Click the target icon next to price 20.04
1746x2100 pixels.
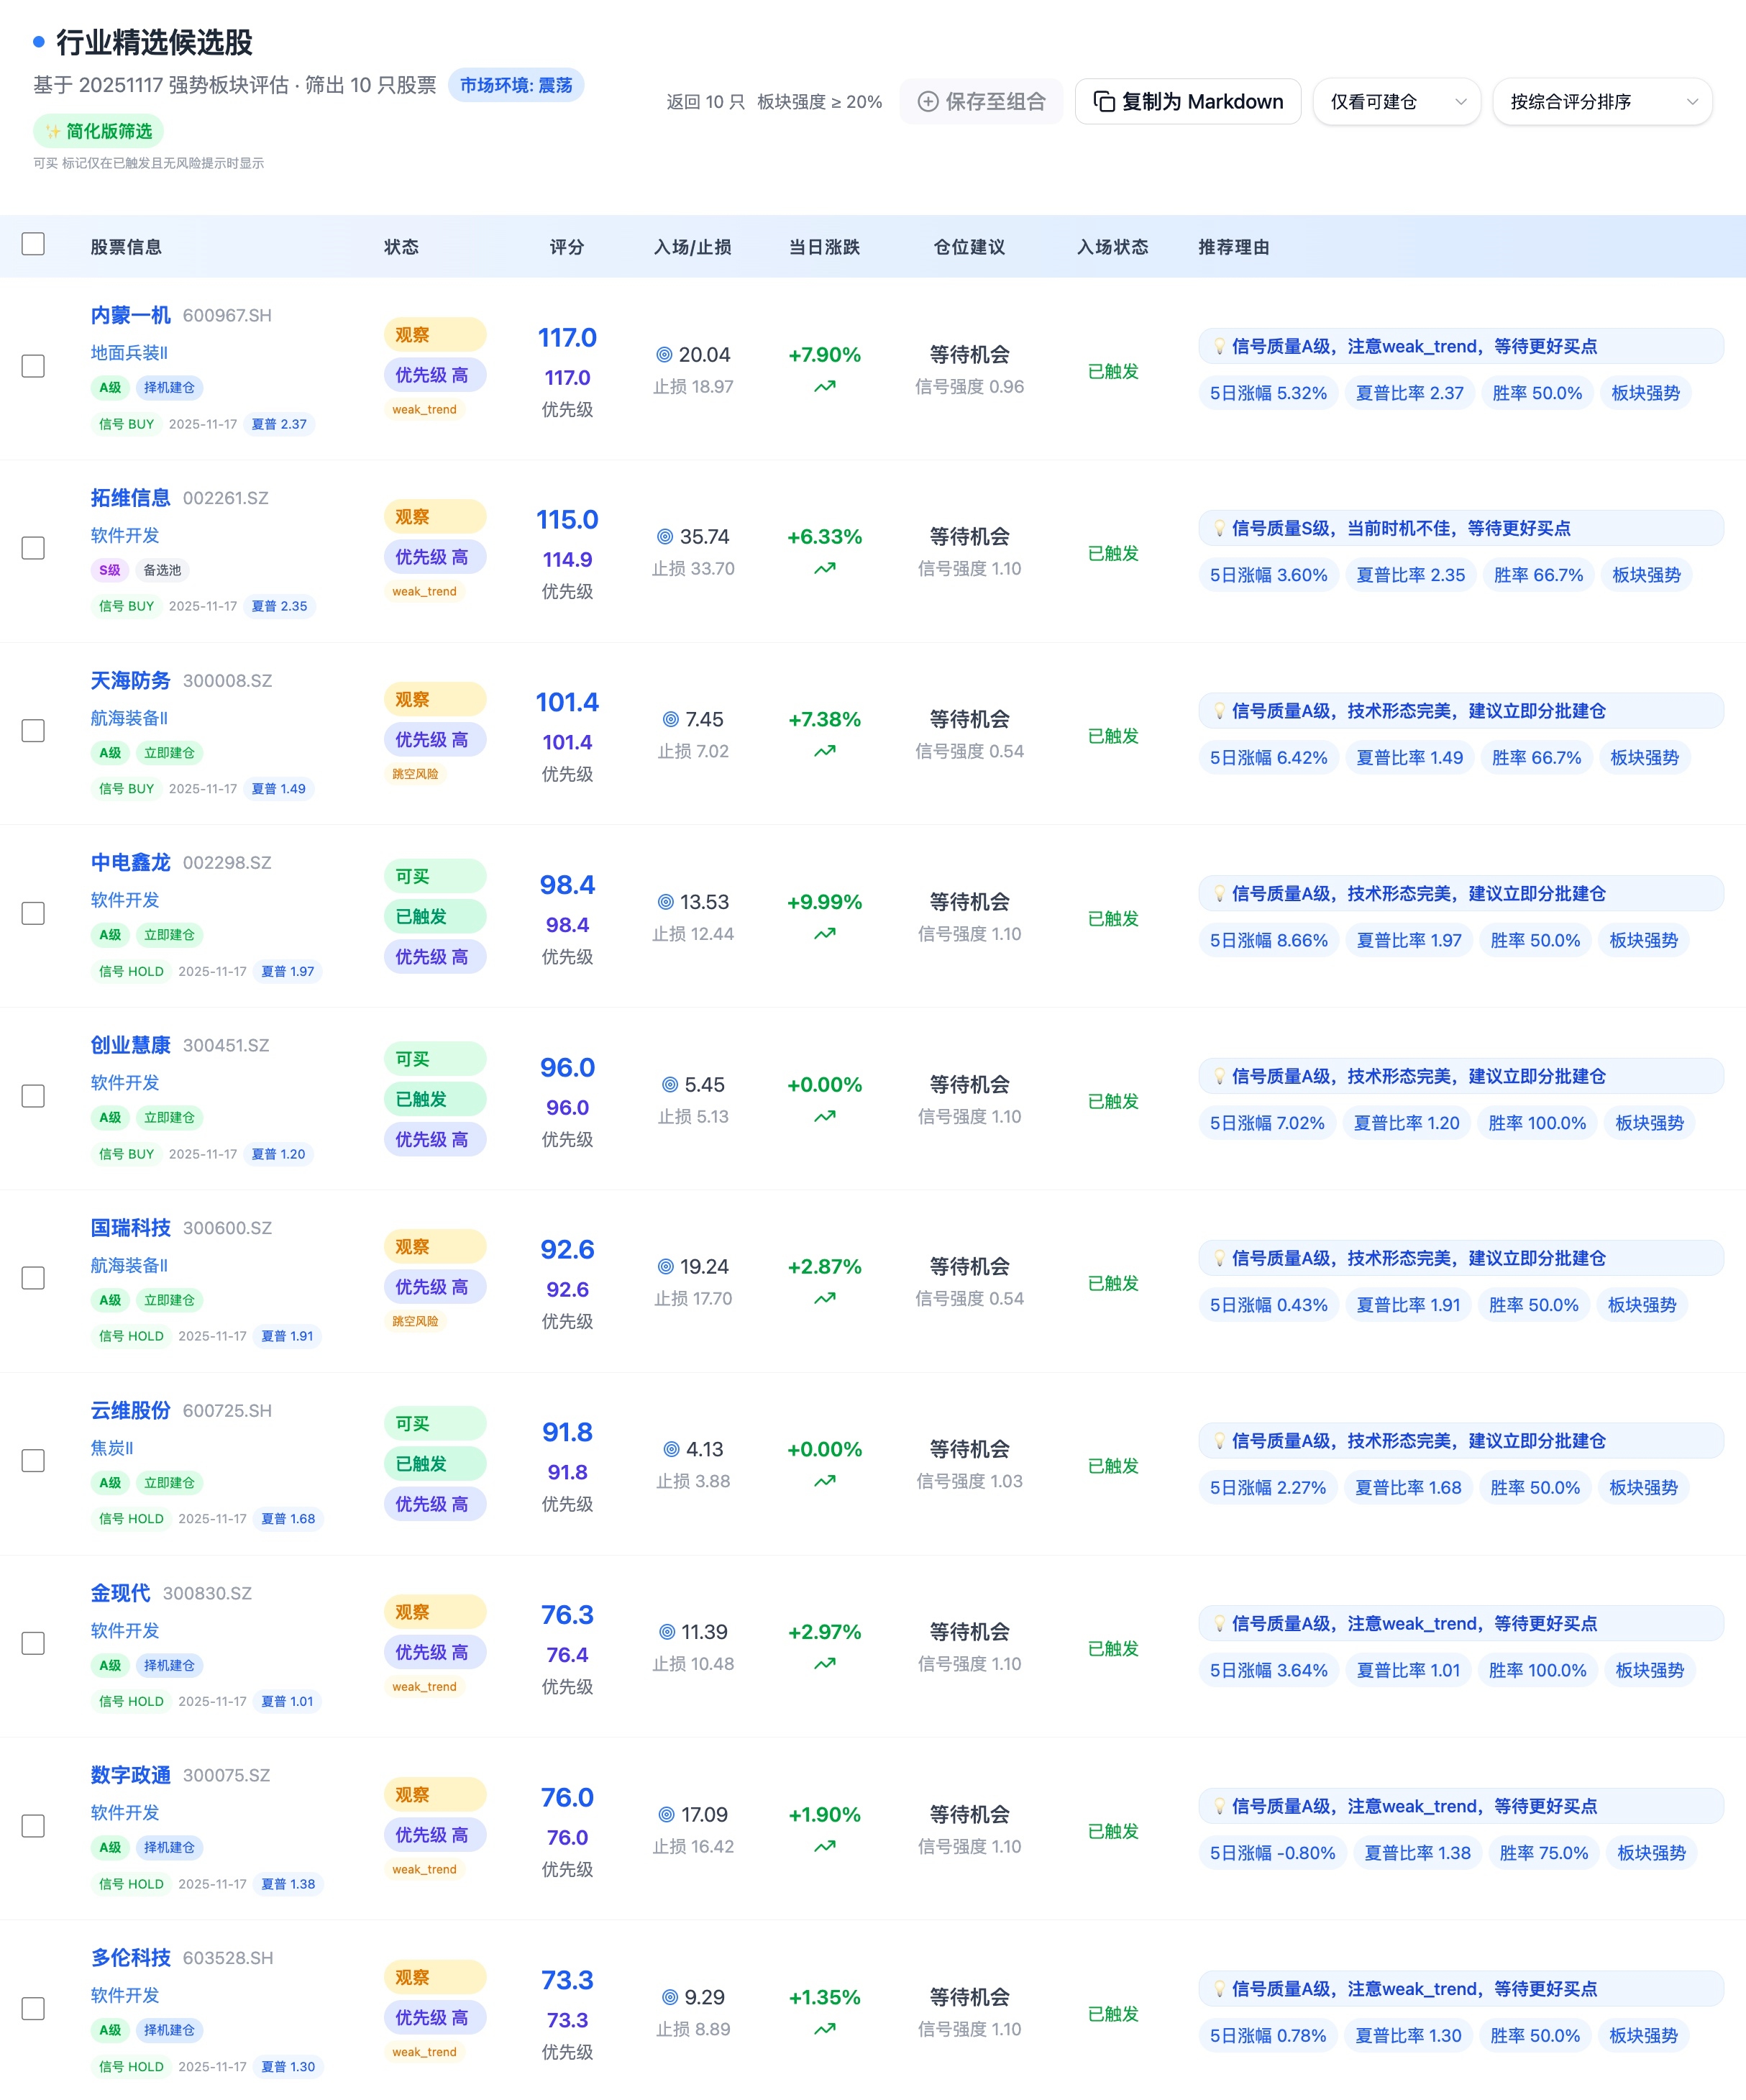[664, 355]
